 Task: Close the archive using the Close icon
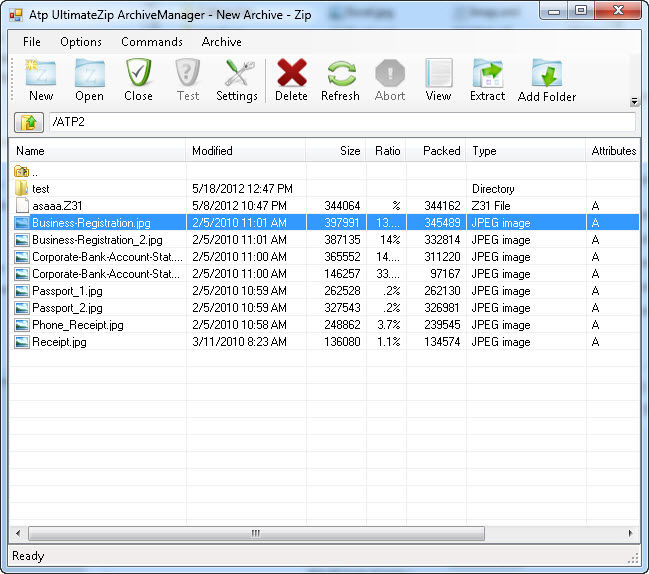point(138,72)
